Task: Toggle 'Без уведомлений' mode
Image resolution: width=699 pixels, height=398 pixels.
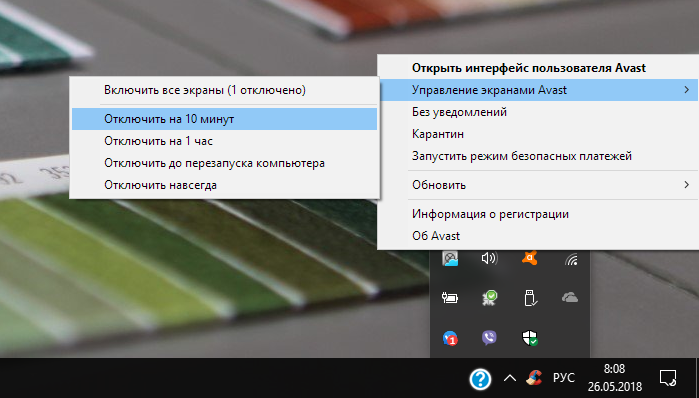Action: (459, 112)
